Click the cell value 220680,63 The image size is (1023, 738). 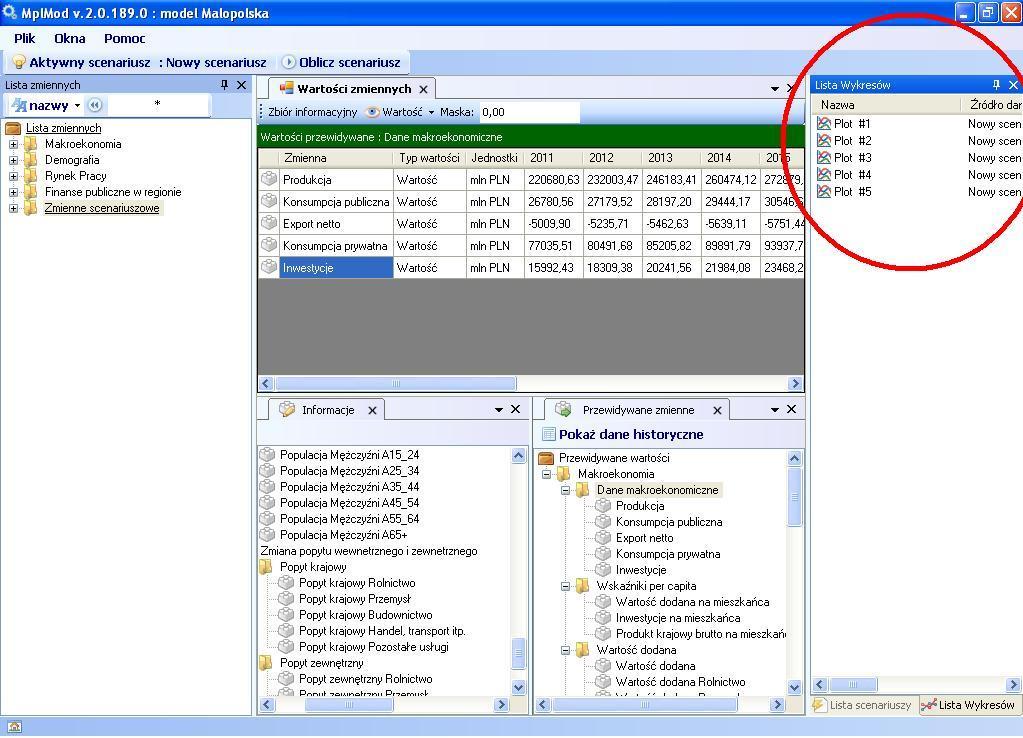(553, 179)
